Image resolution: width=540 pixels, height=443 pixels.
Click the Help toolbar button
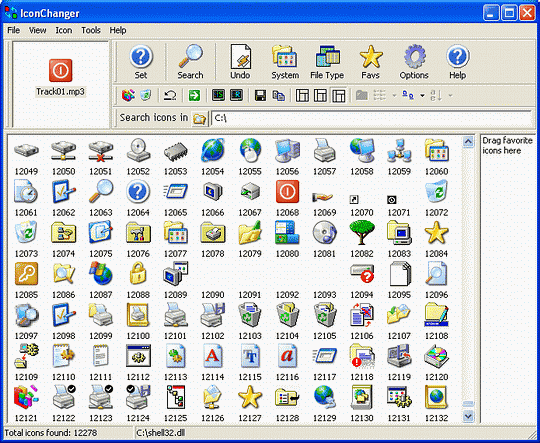(457, 63)
